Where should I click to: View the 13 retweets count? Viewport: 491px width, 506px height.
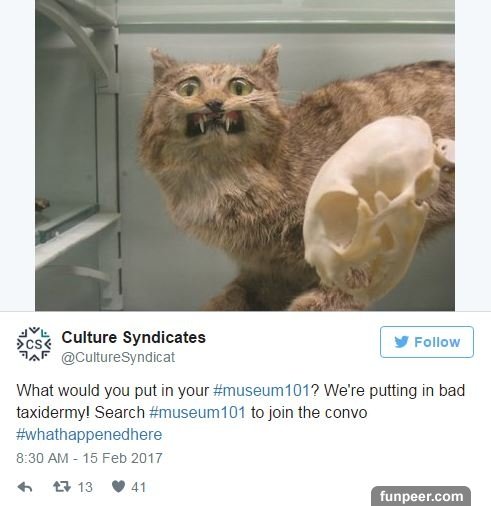pos(85,487)
